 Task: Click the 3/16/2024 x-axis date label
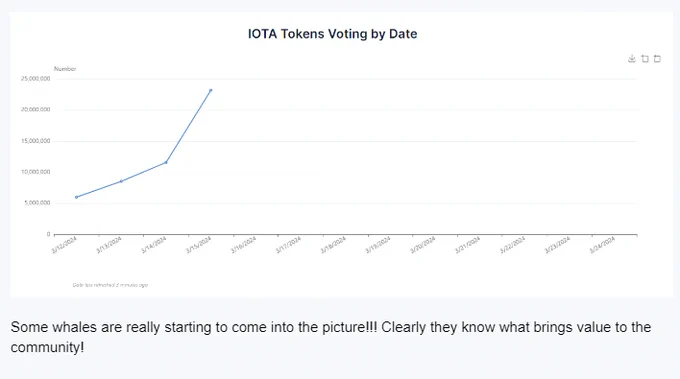pyautogui.click(x=243, y=245)
